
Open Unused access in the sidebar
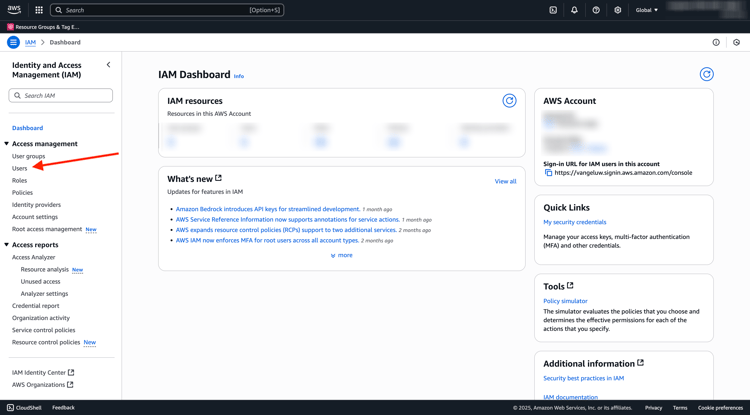tap(40, 282)
